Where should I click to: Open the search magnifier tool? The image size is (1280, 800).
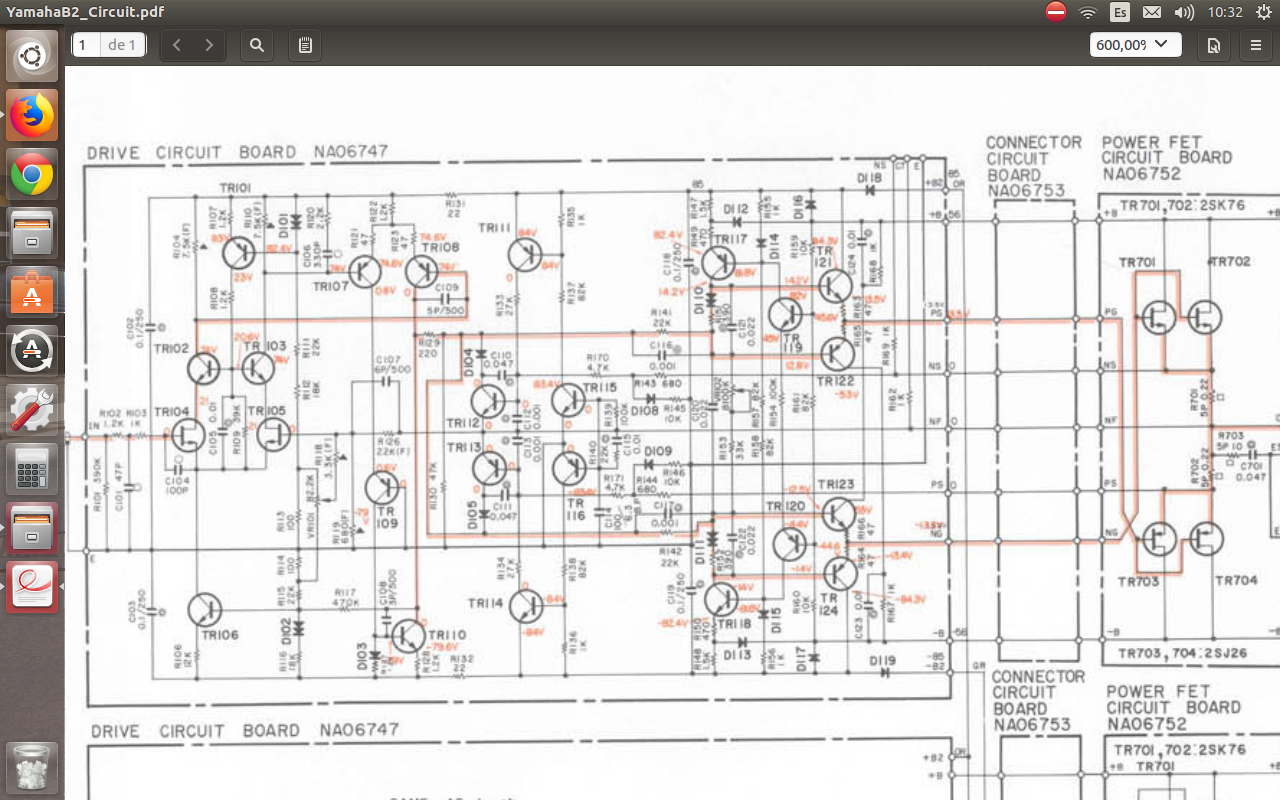click(257, 45)
